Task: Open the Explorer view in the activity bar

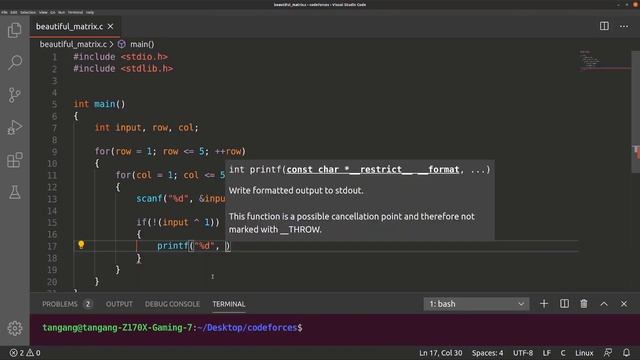Action: (15, 30)
